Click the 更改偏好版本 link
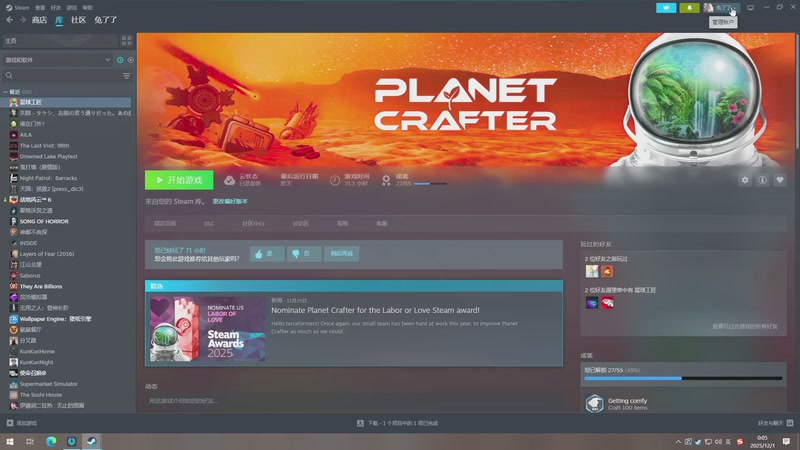800x450 pixels. (x=230, y=202)
